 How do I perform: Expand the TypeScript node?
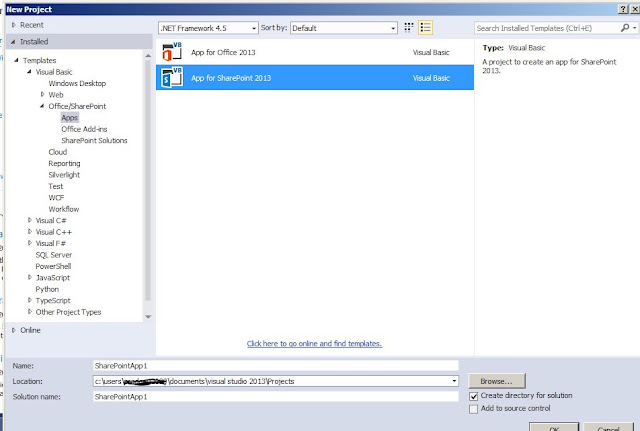[29, 300]
